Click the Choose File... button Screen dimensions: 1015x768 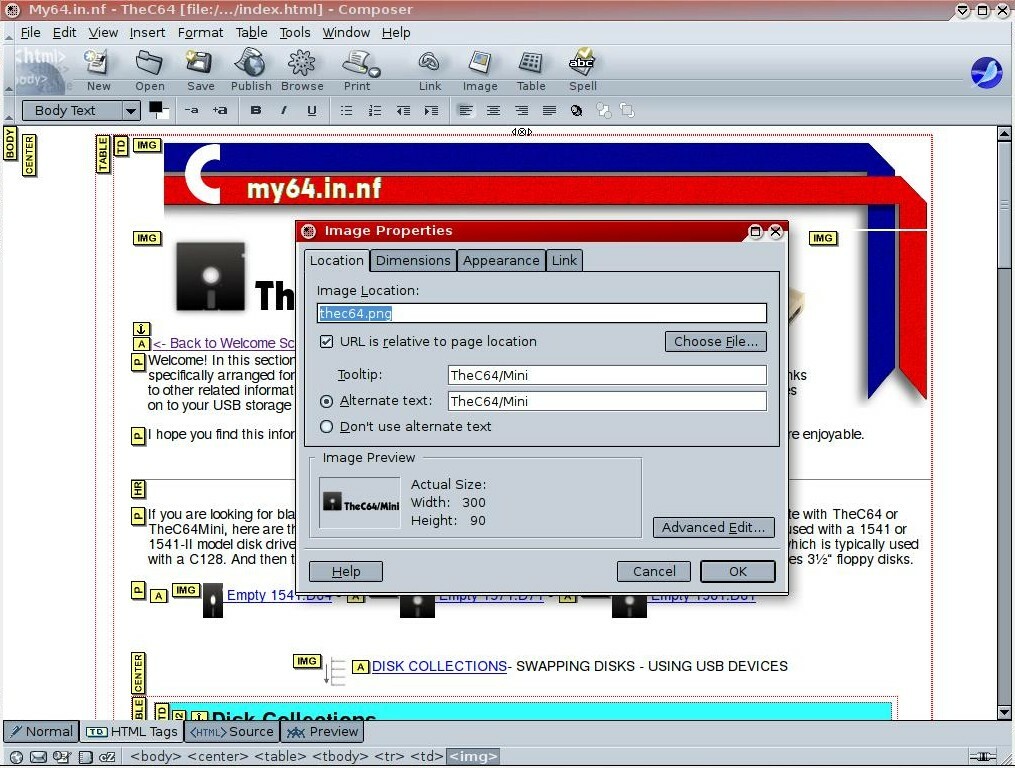click(x=715, y=341)
